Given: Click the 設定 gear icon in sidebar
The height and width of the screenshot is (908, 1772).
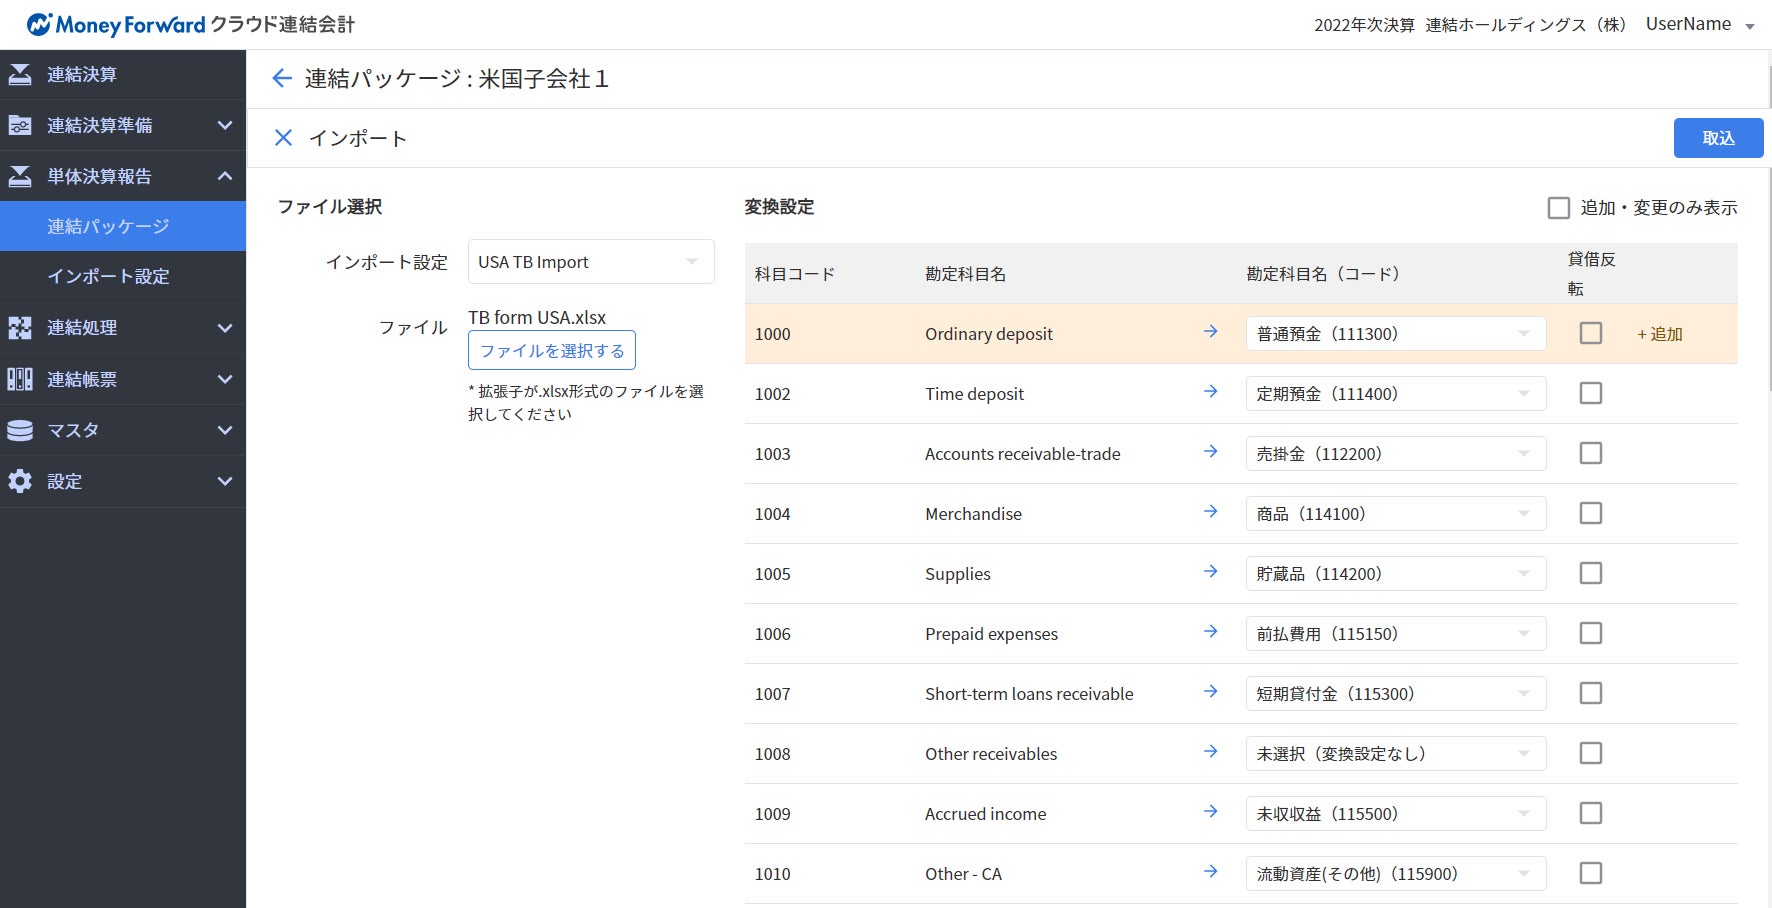Looking at the screenshot, I should point(20,481).
